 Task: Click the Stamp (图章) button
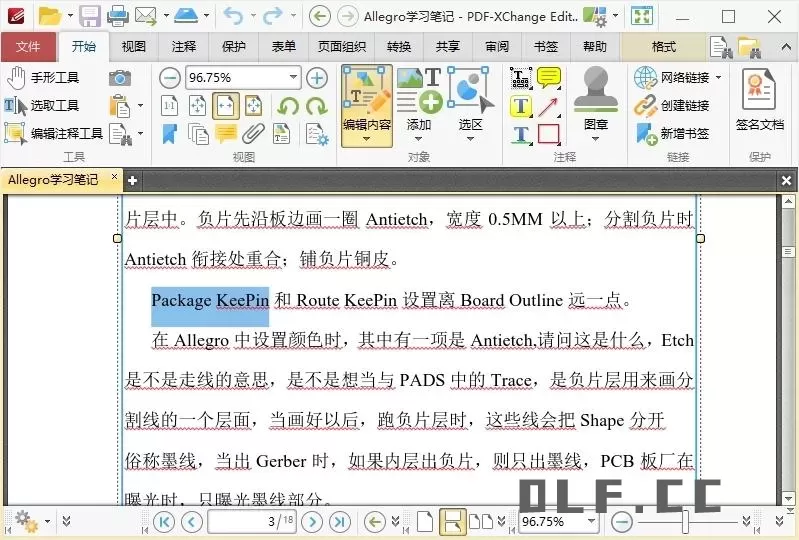595,99
